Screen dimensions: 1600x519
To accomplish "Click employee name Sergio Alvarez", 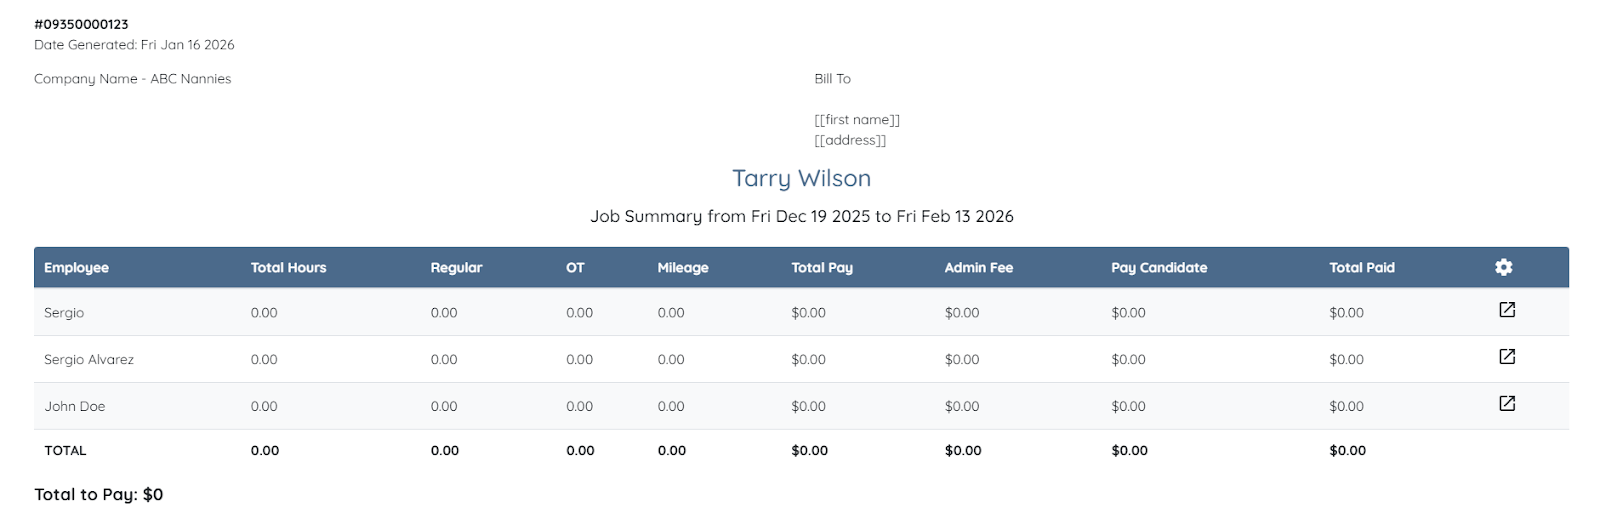I will (x=89, y=360).
